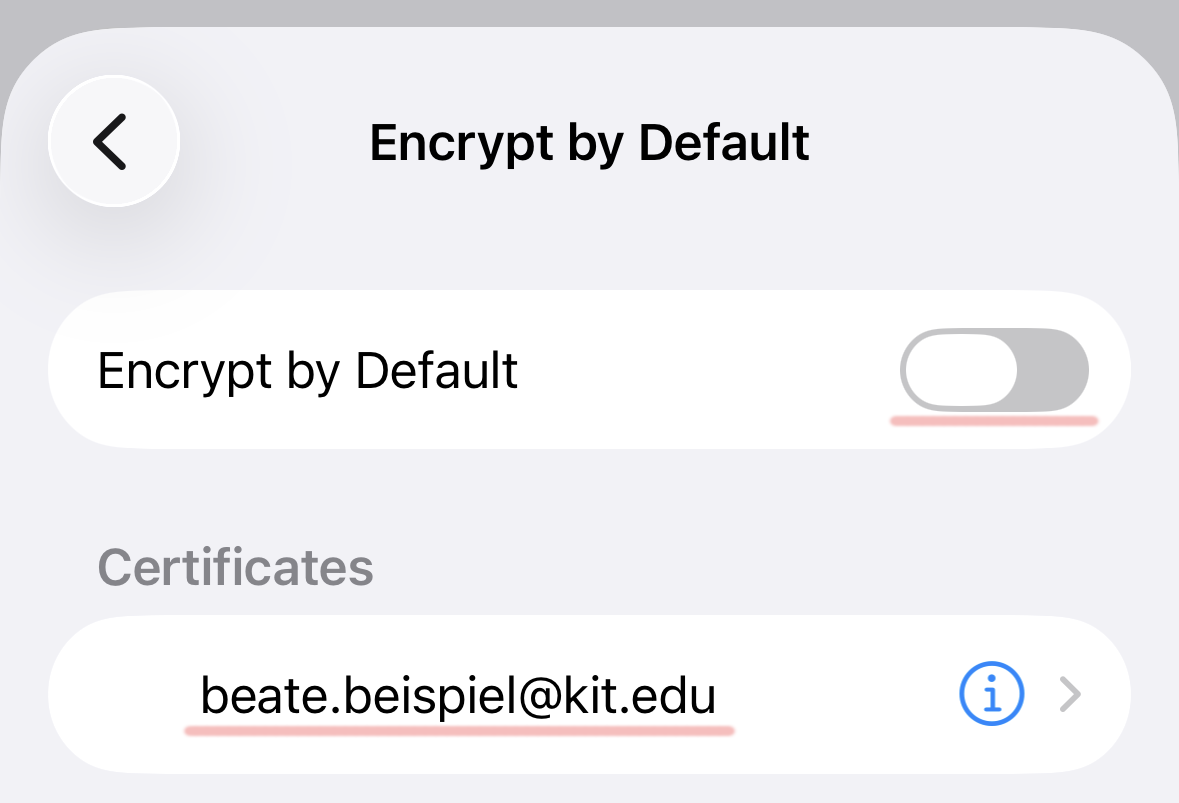Click the header title text at top
The image size is (1179, 803).
[x=589, y=143]
